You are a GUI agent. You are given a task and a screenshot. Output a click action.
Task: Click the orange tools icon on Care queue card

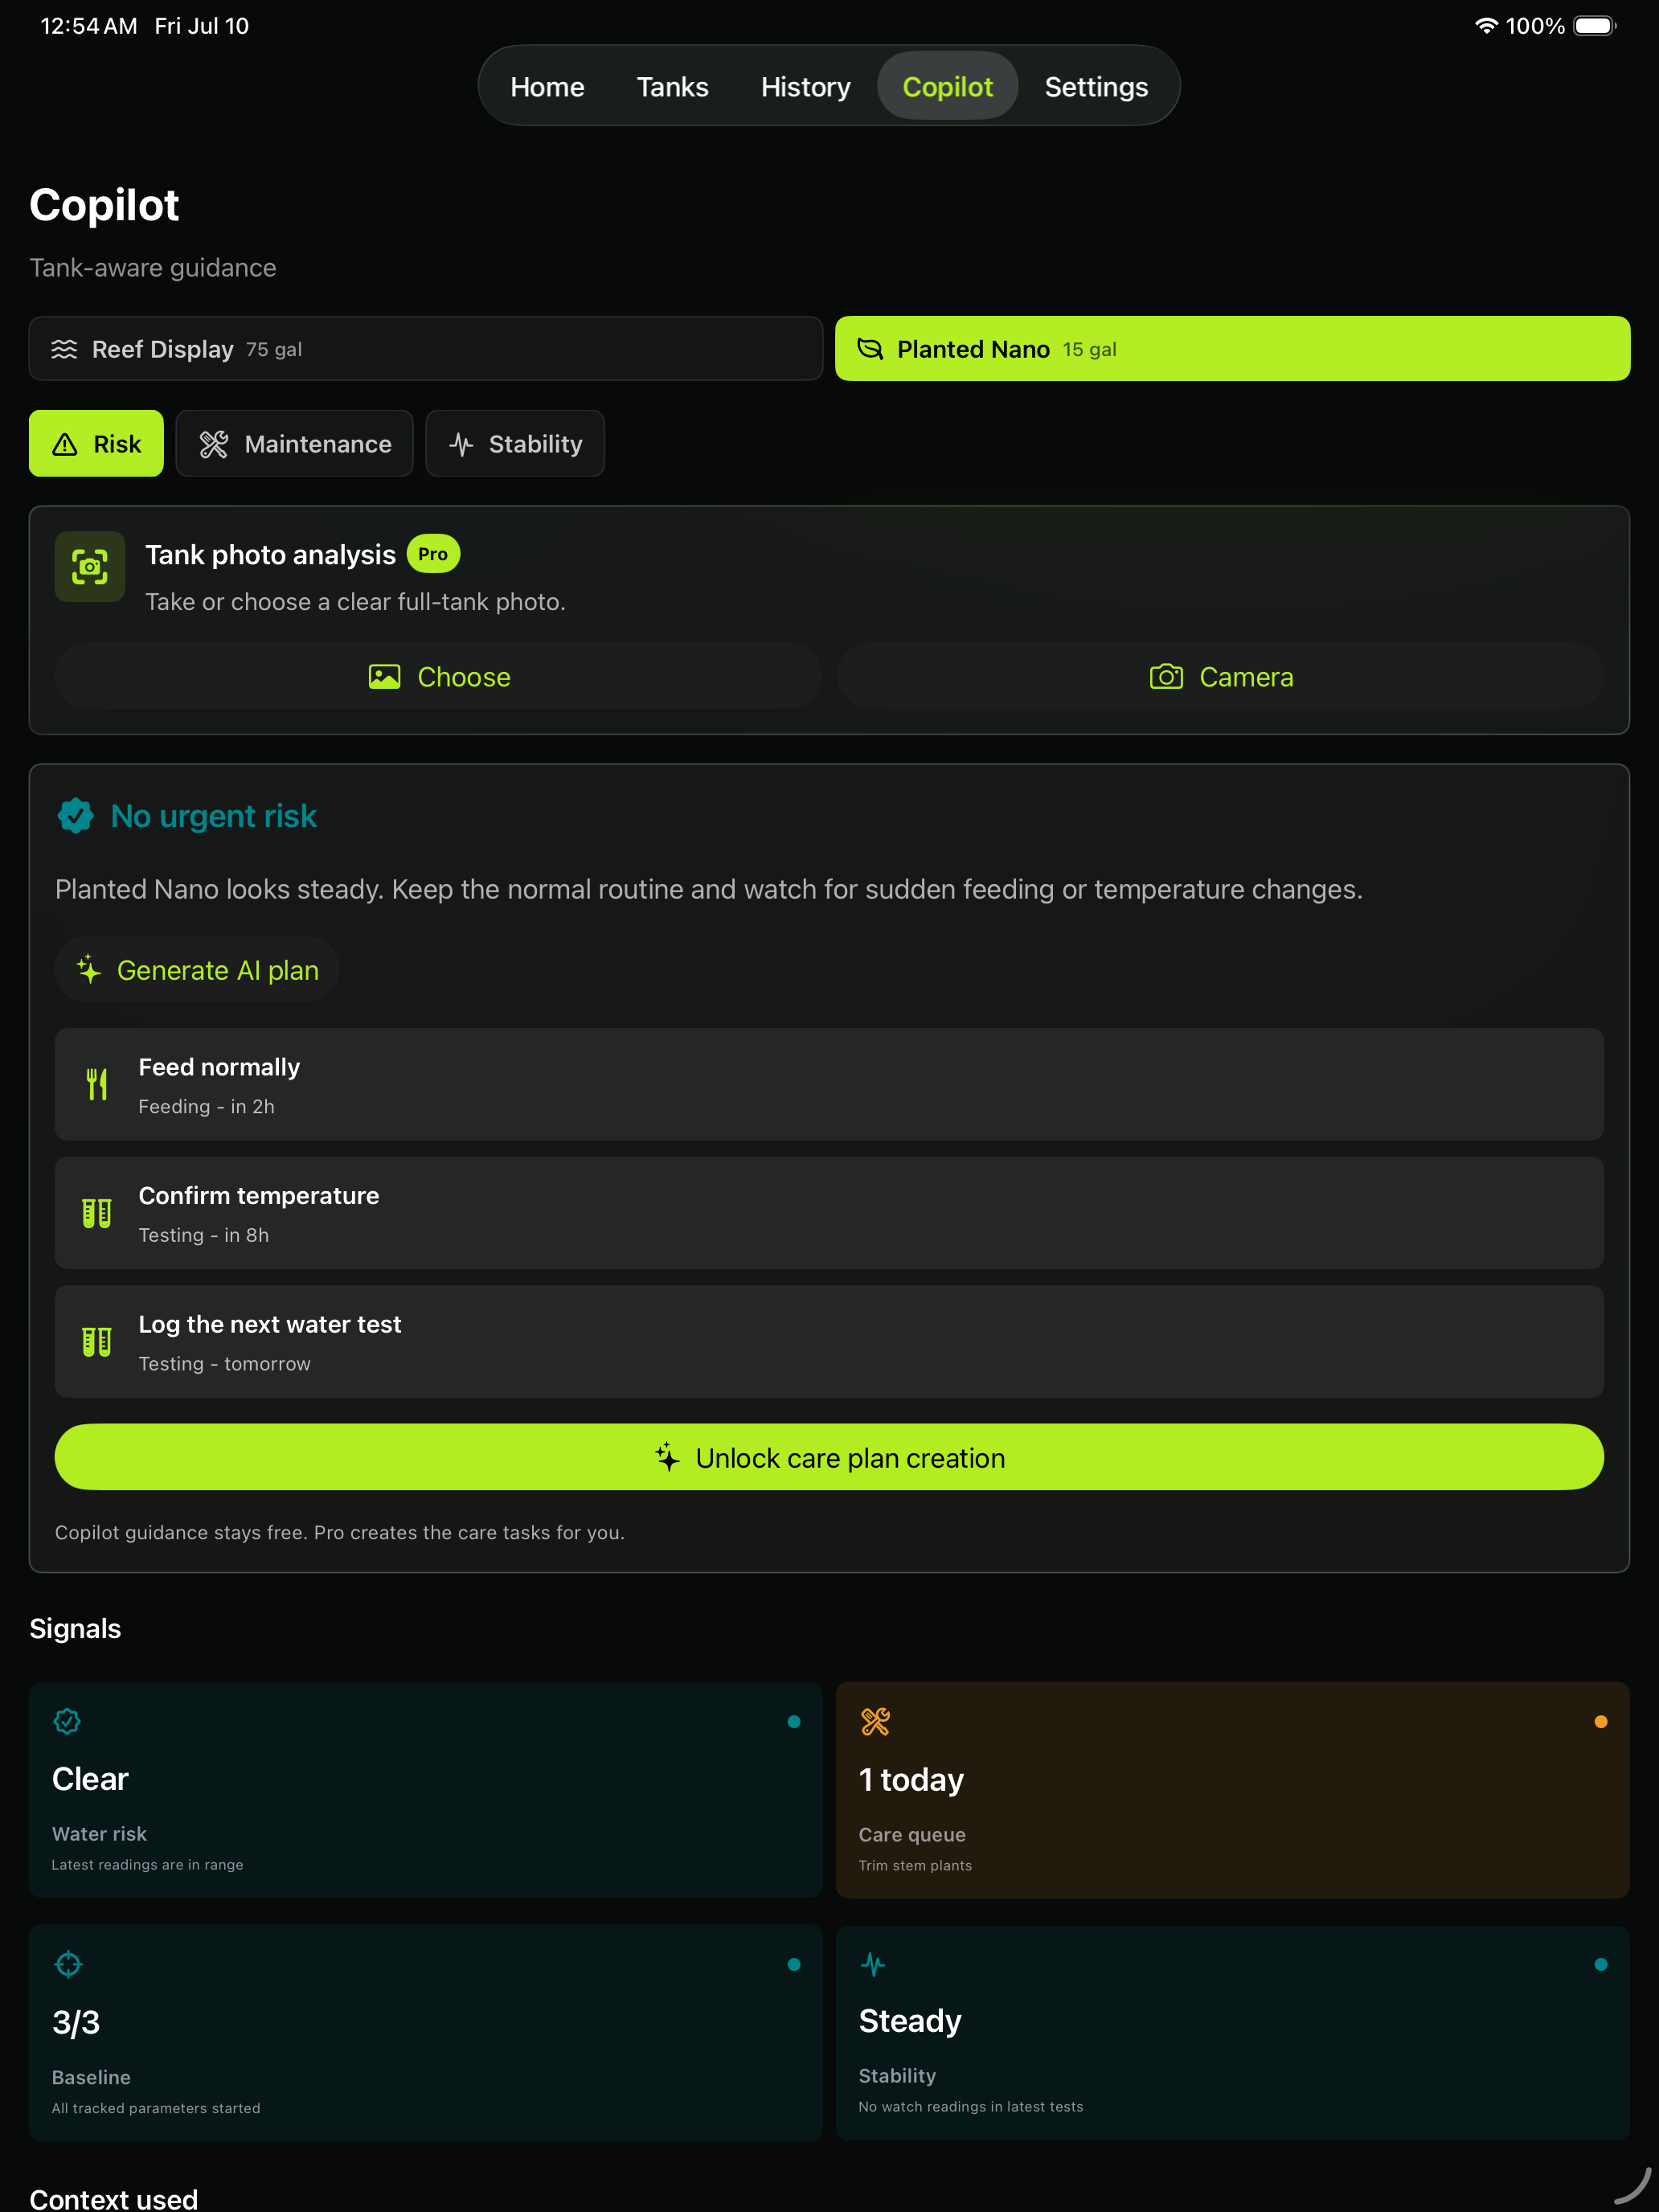[x=875, y=1722]
